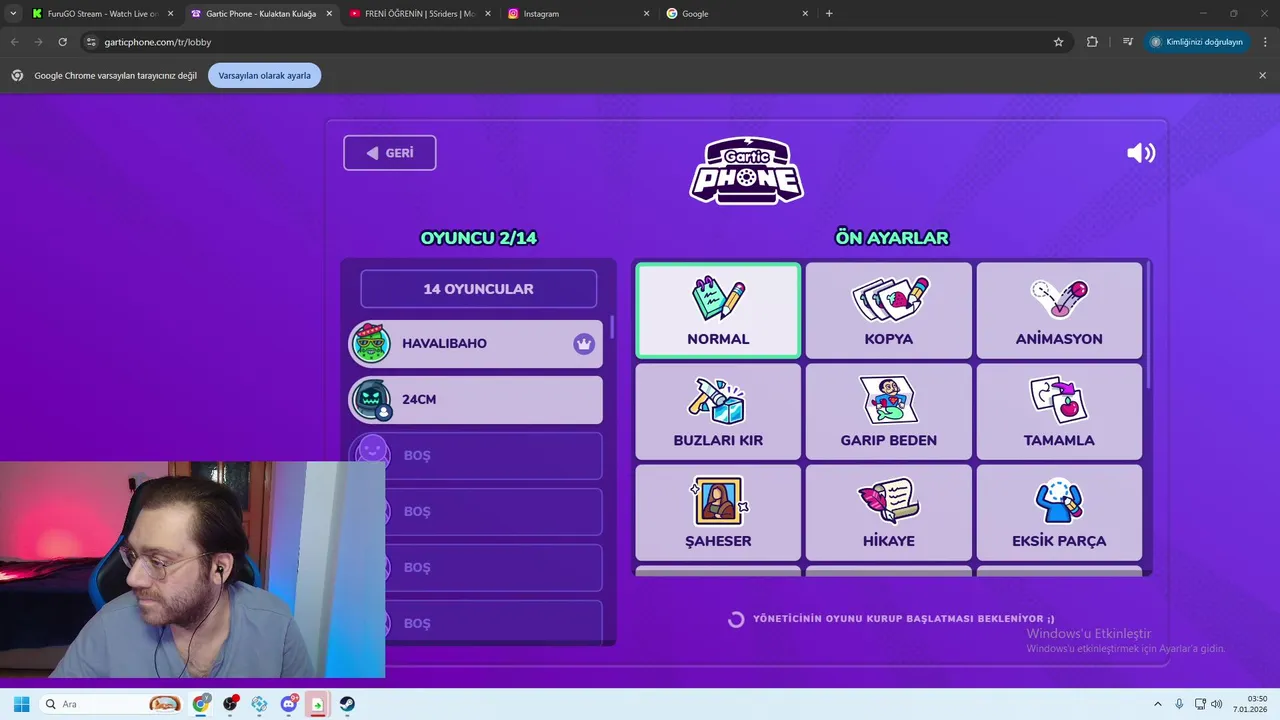Viewport: 1280px width, 720px height.
Task: Open the Extensions puzzle icon
Action: (1092, 42)
